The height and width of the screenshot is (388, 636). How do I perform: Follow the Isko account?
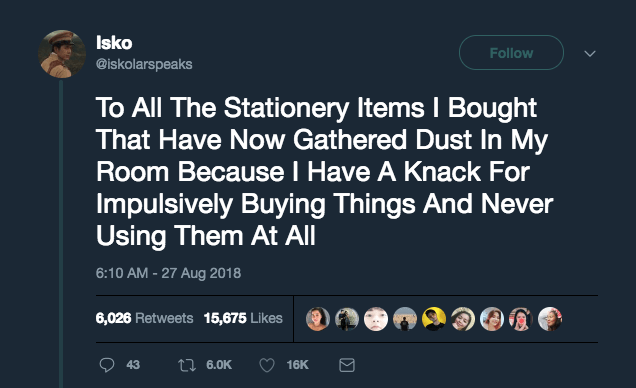(x=511, y=53)
